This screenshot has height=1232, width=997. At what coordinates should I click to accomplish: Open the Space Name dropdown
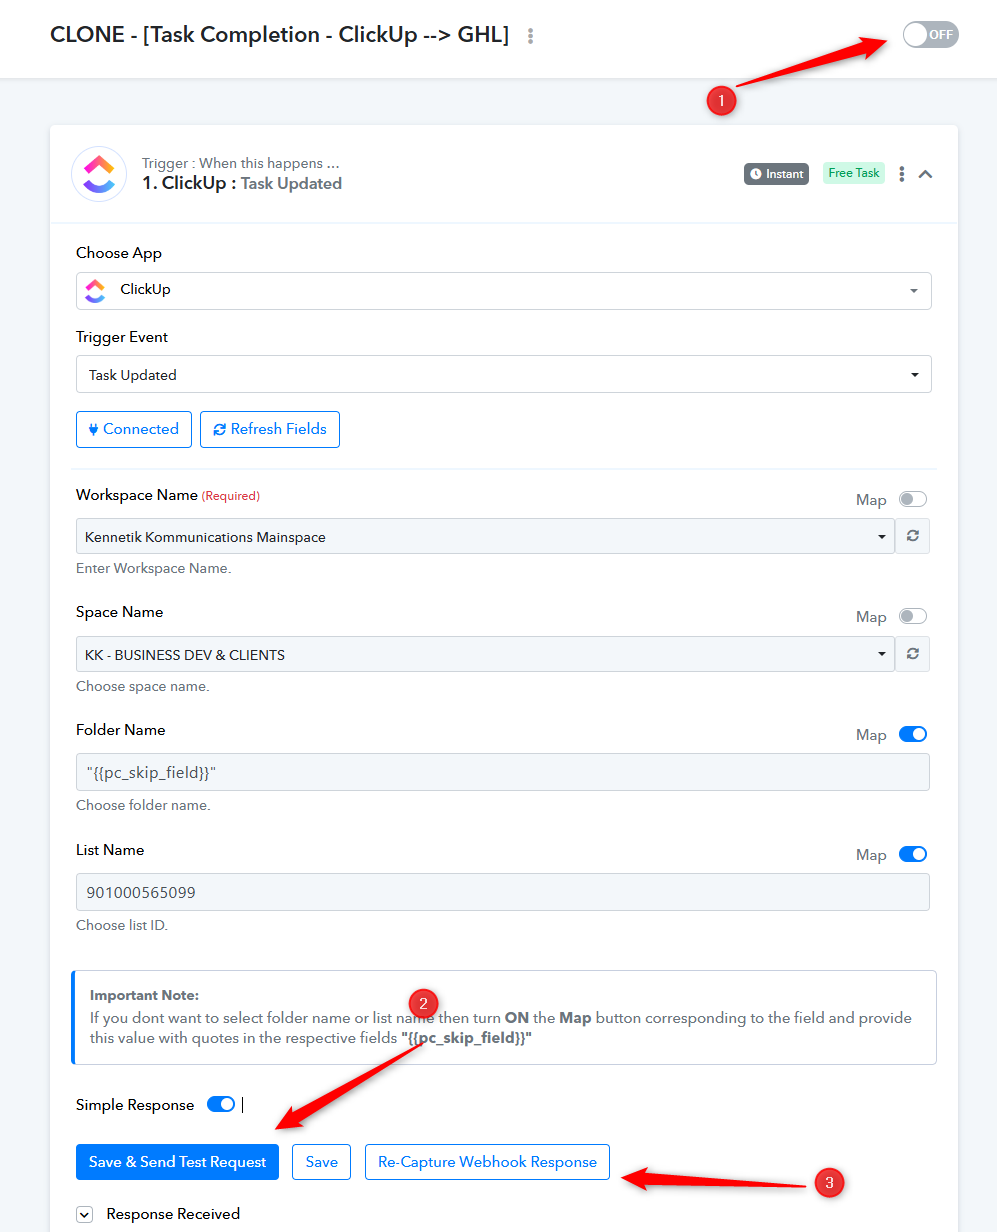(x=485, y=654)
